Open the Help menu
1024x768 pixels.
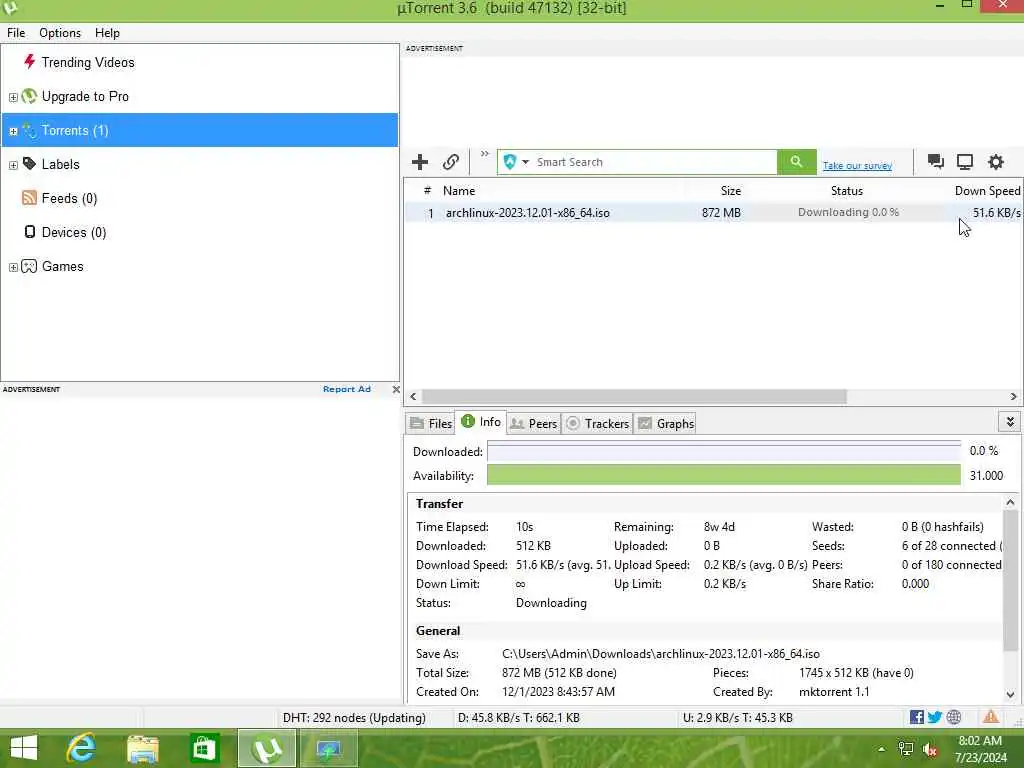tap(107, 33)
